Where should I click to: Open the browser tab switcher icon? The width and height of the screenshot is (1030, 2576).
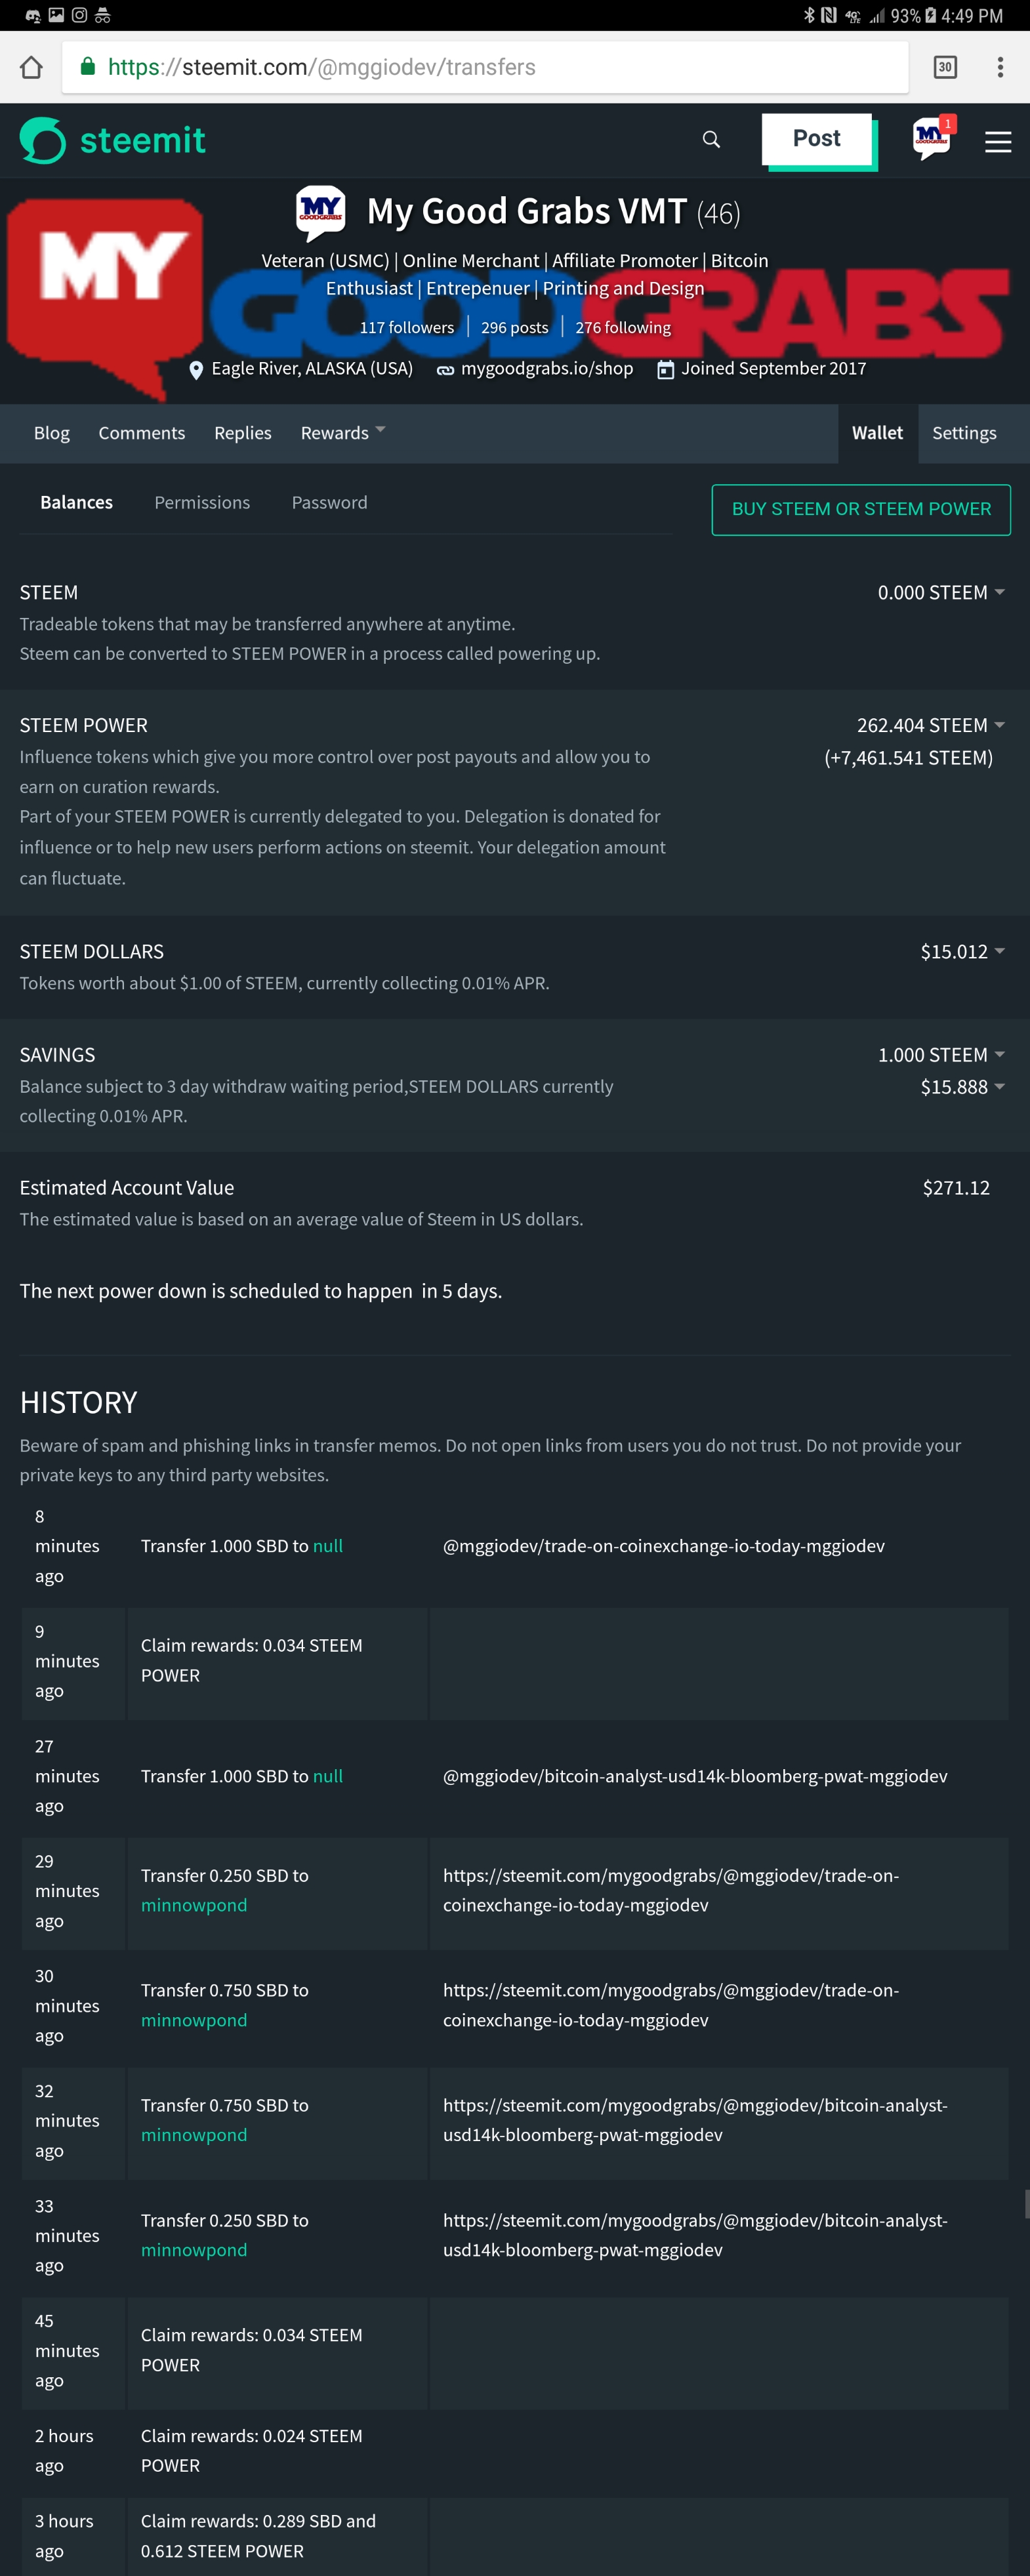tap(944, 67)
